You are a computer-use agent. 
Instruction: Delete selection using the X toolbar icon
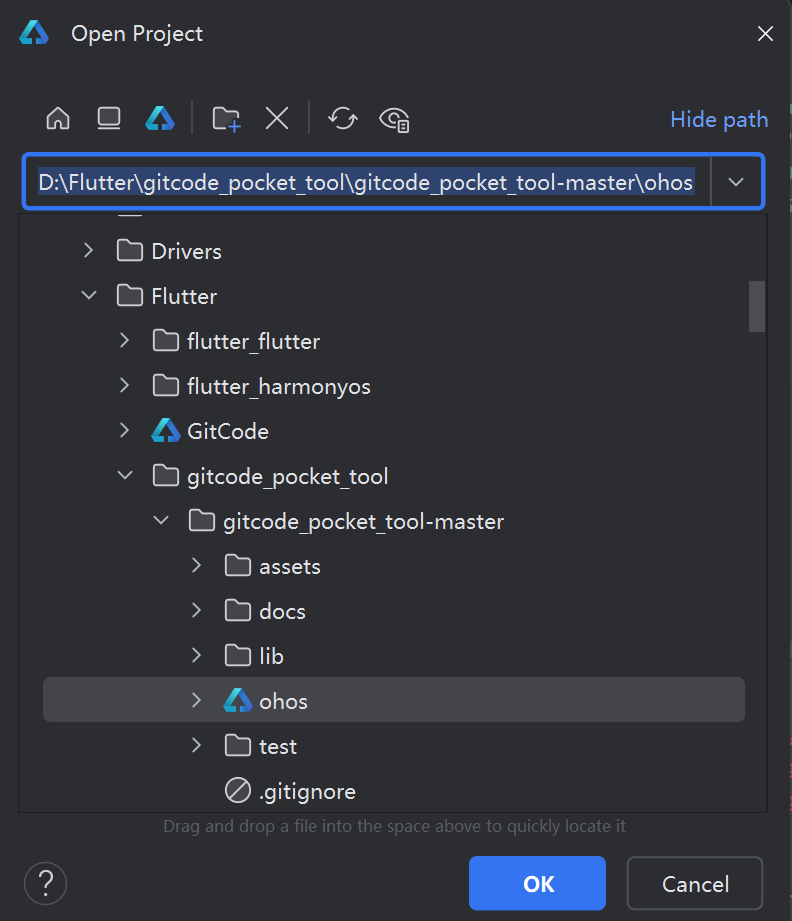pos(277,118)
